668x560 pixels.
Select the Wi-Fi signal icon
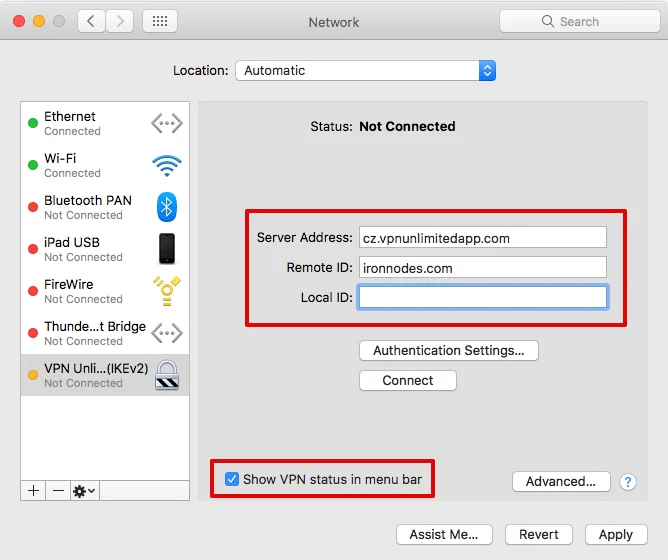coord(166,165)
